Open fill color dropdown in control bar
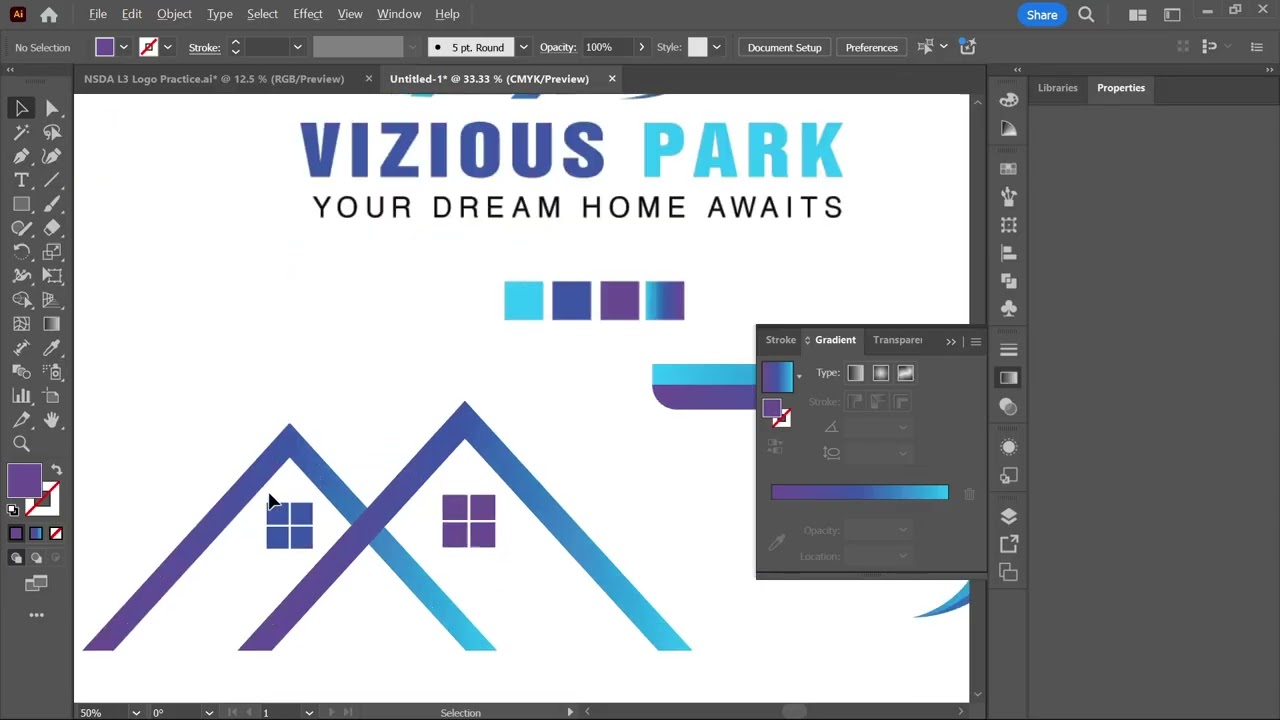1280x720 pixels. (x=124, y=47)
